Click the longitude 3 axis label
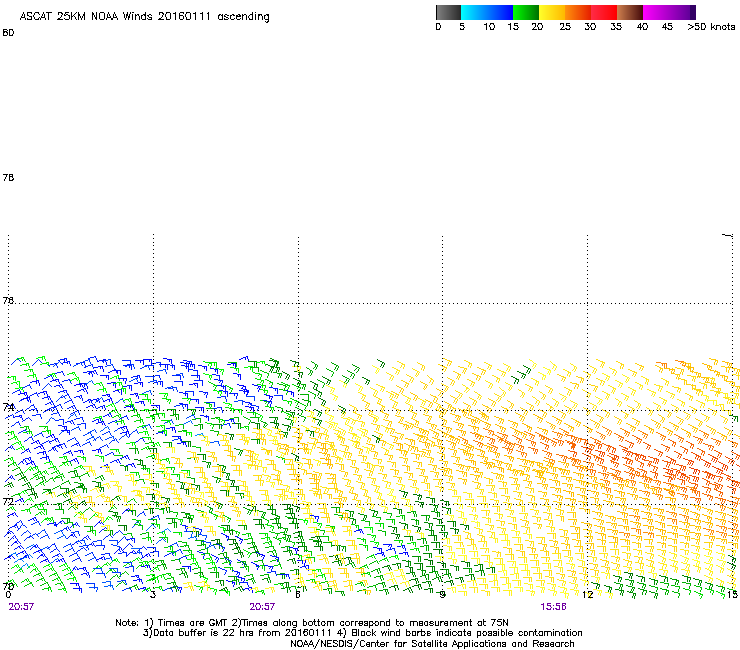The image size is (740, 650). [x=152, y=595]
